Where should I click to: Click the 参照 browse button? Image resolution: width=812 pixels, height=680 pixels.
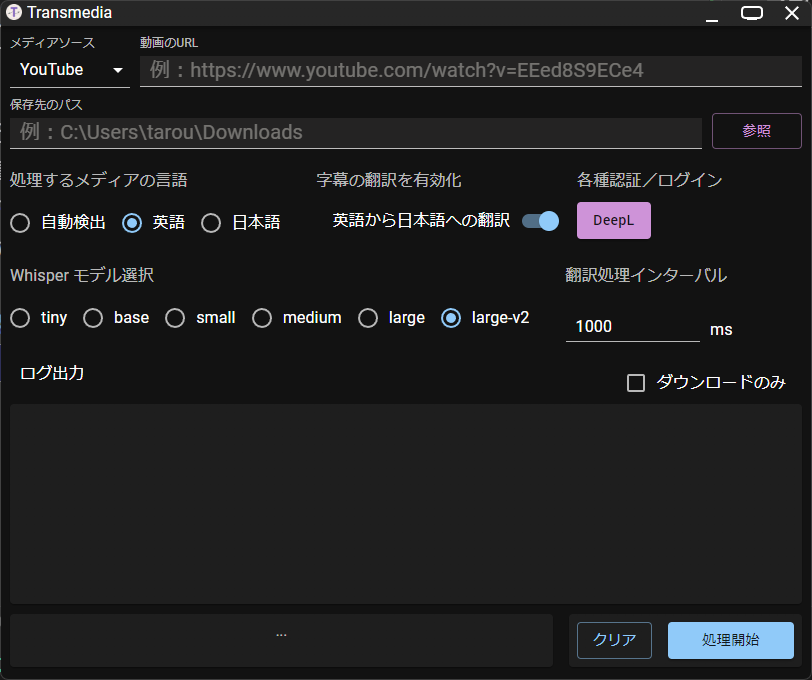pyautogui.click(x=757, y=131)
